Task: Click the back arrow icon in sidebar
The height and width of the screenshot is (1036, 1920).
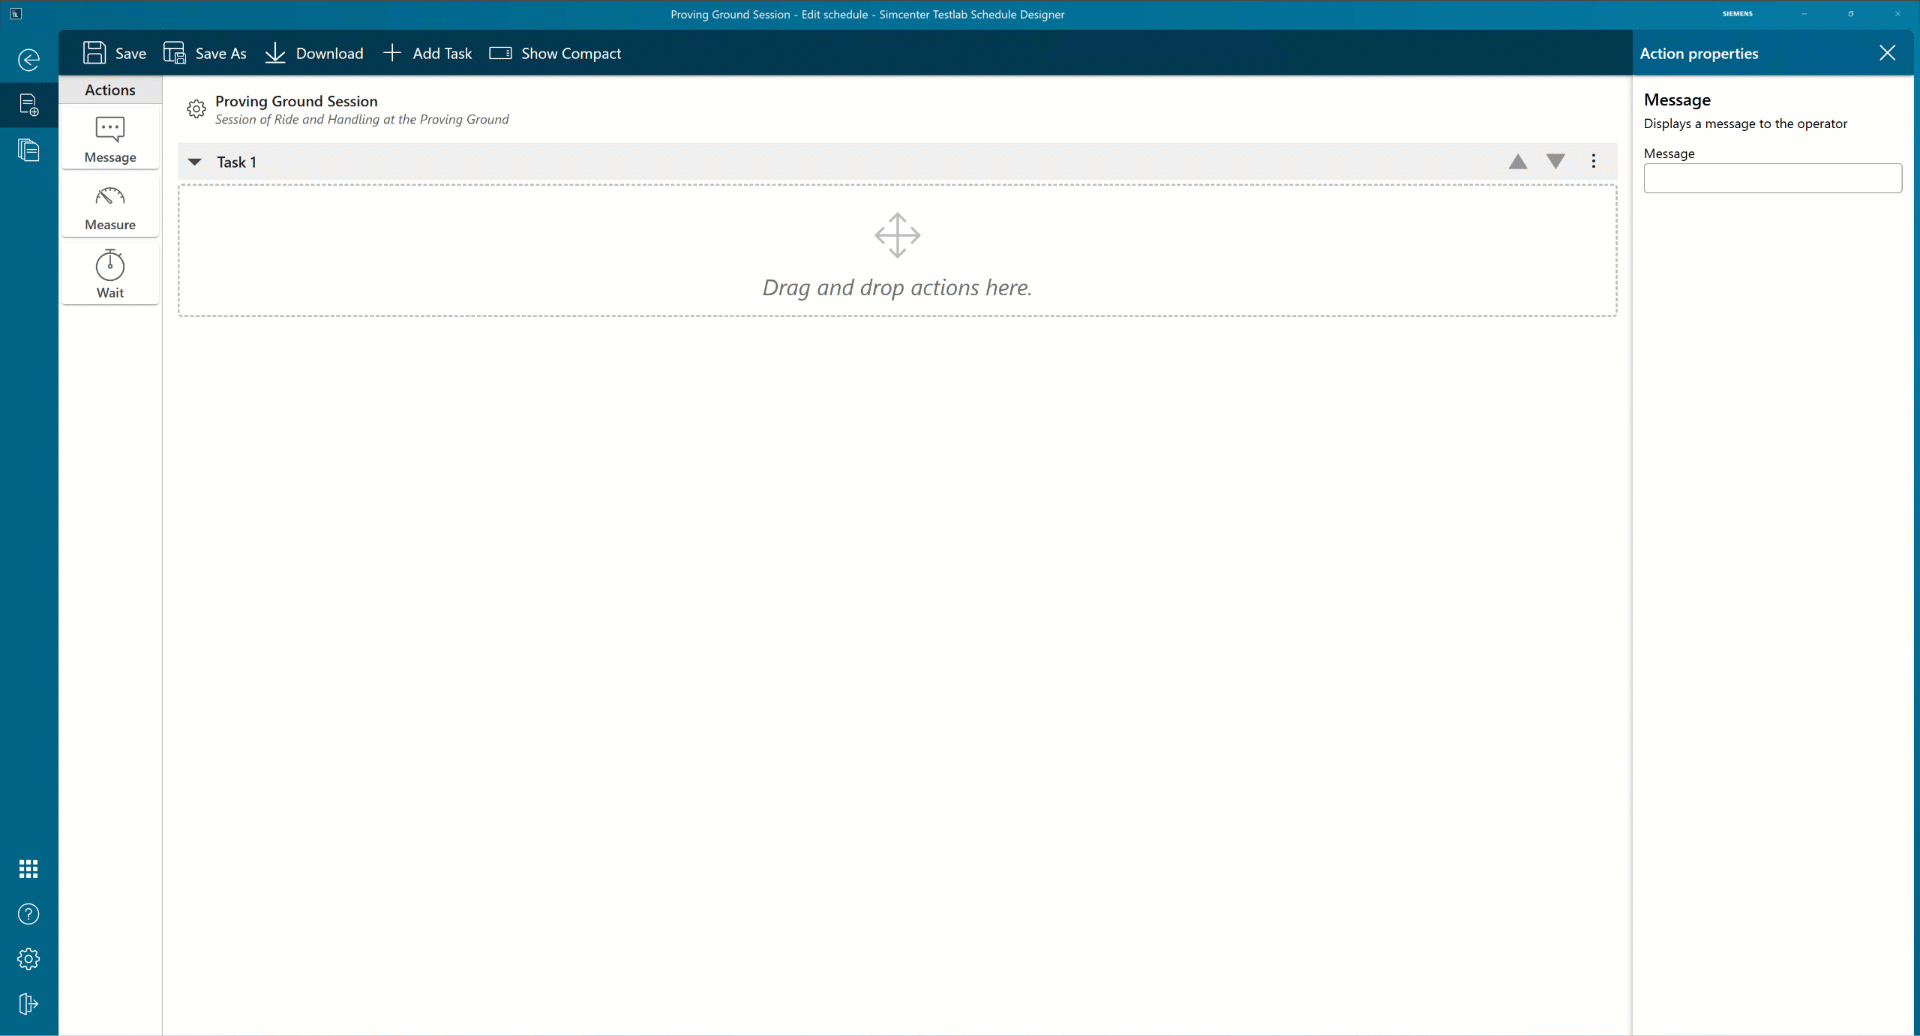Action: 29,60
